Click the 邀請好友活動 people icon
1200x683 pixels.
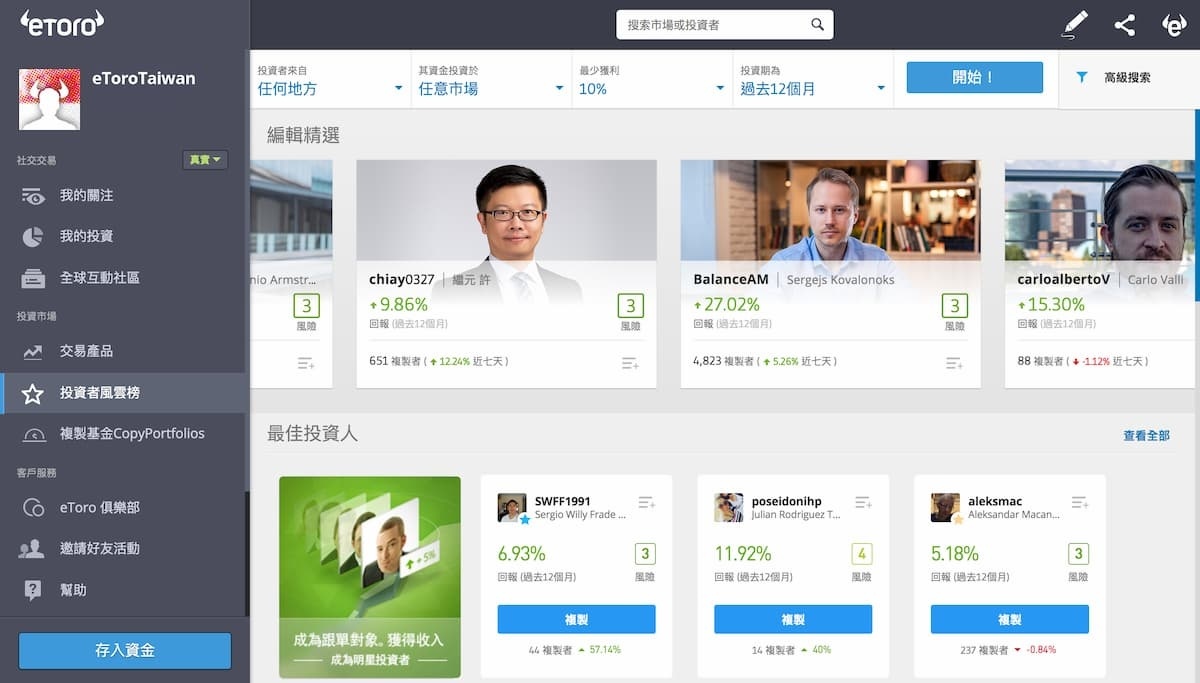(33, 549)
